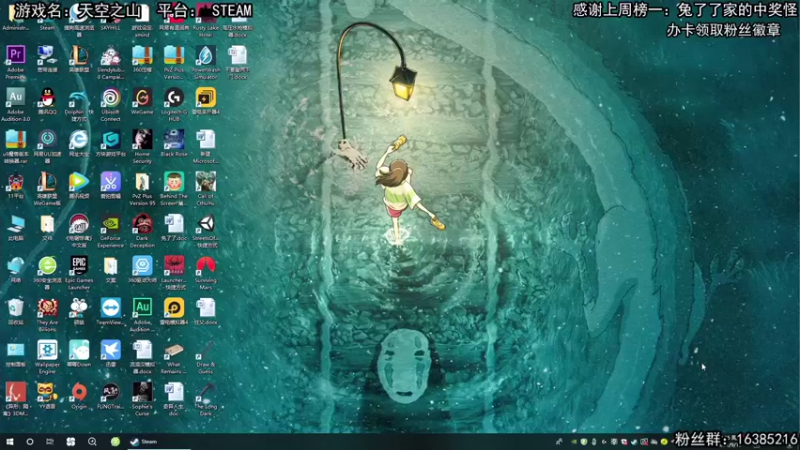Launch League of Legends WeGame edition
Screen dimensions: 800x450
47,182
